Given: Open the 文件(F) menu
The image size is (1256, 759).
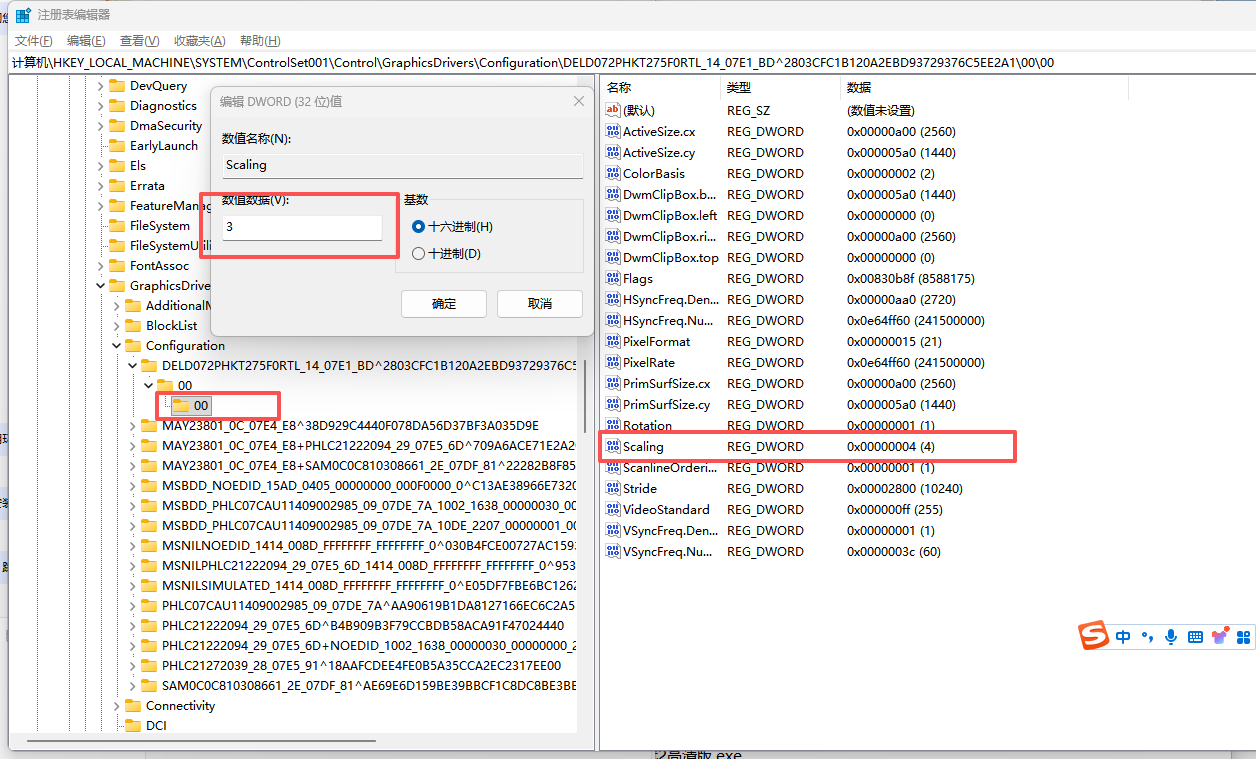Looking at the screenshot, I should coord(33,41).
